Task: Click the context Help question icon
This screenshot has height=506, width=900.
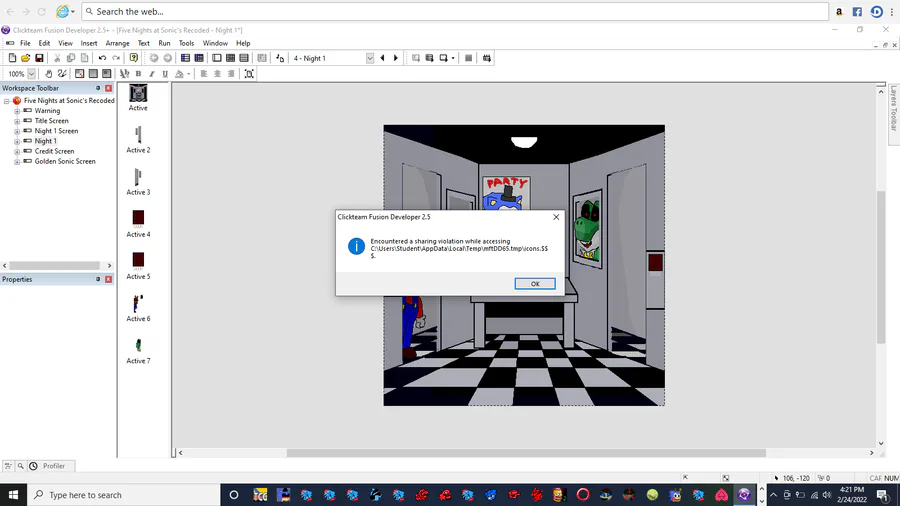Action: click(134, 58)
